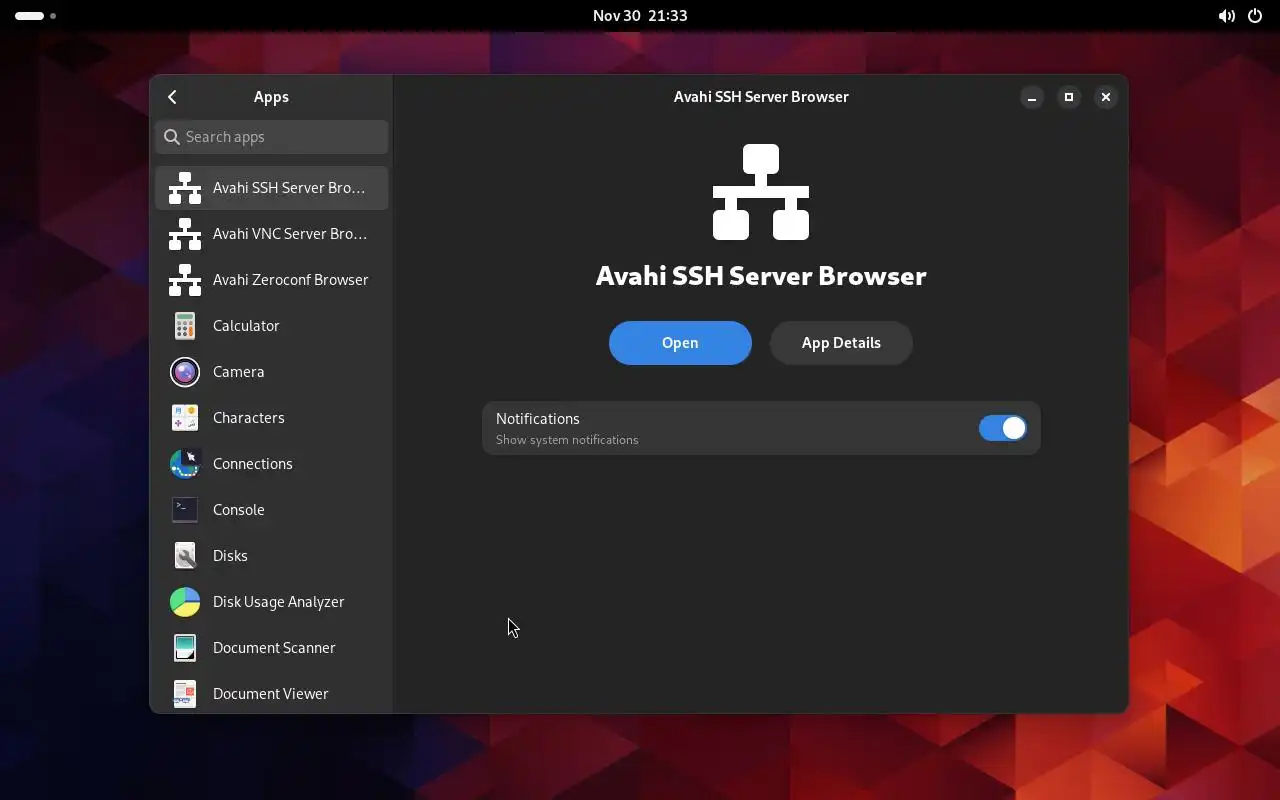Open the clock showing Nov 30 21:33

pyautogui.click(x=640, y=16)
